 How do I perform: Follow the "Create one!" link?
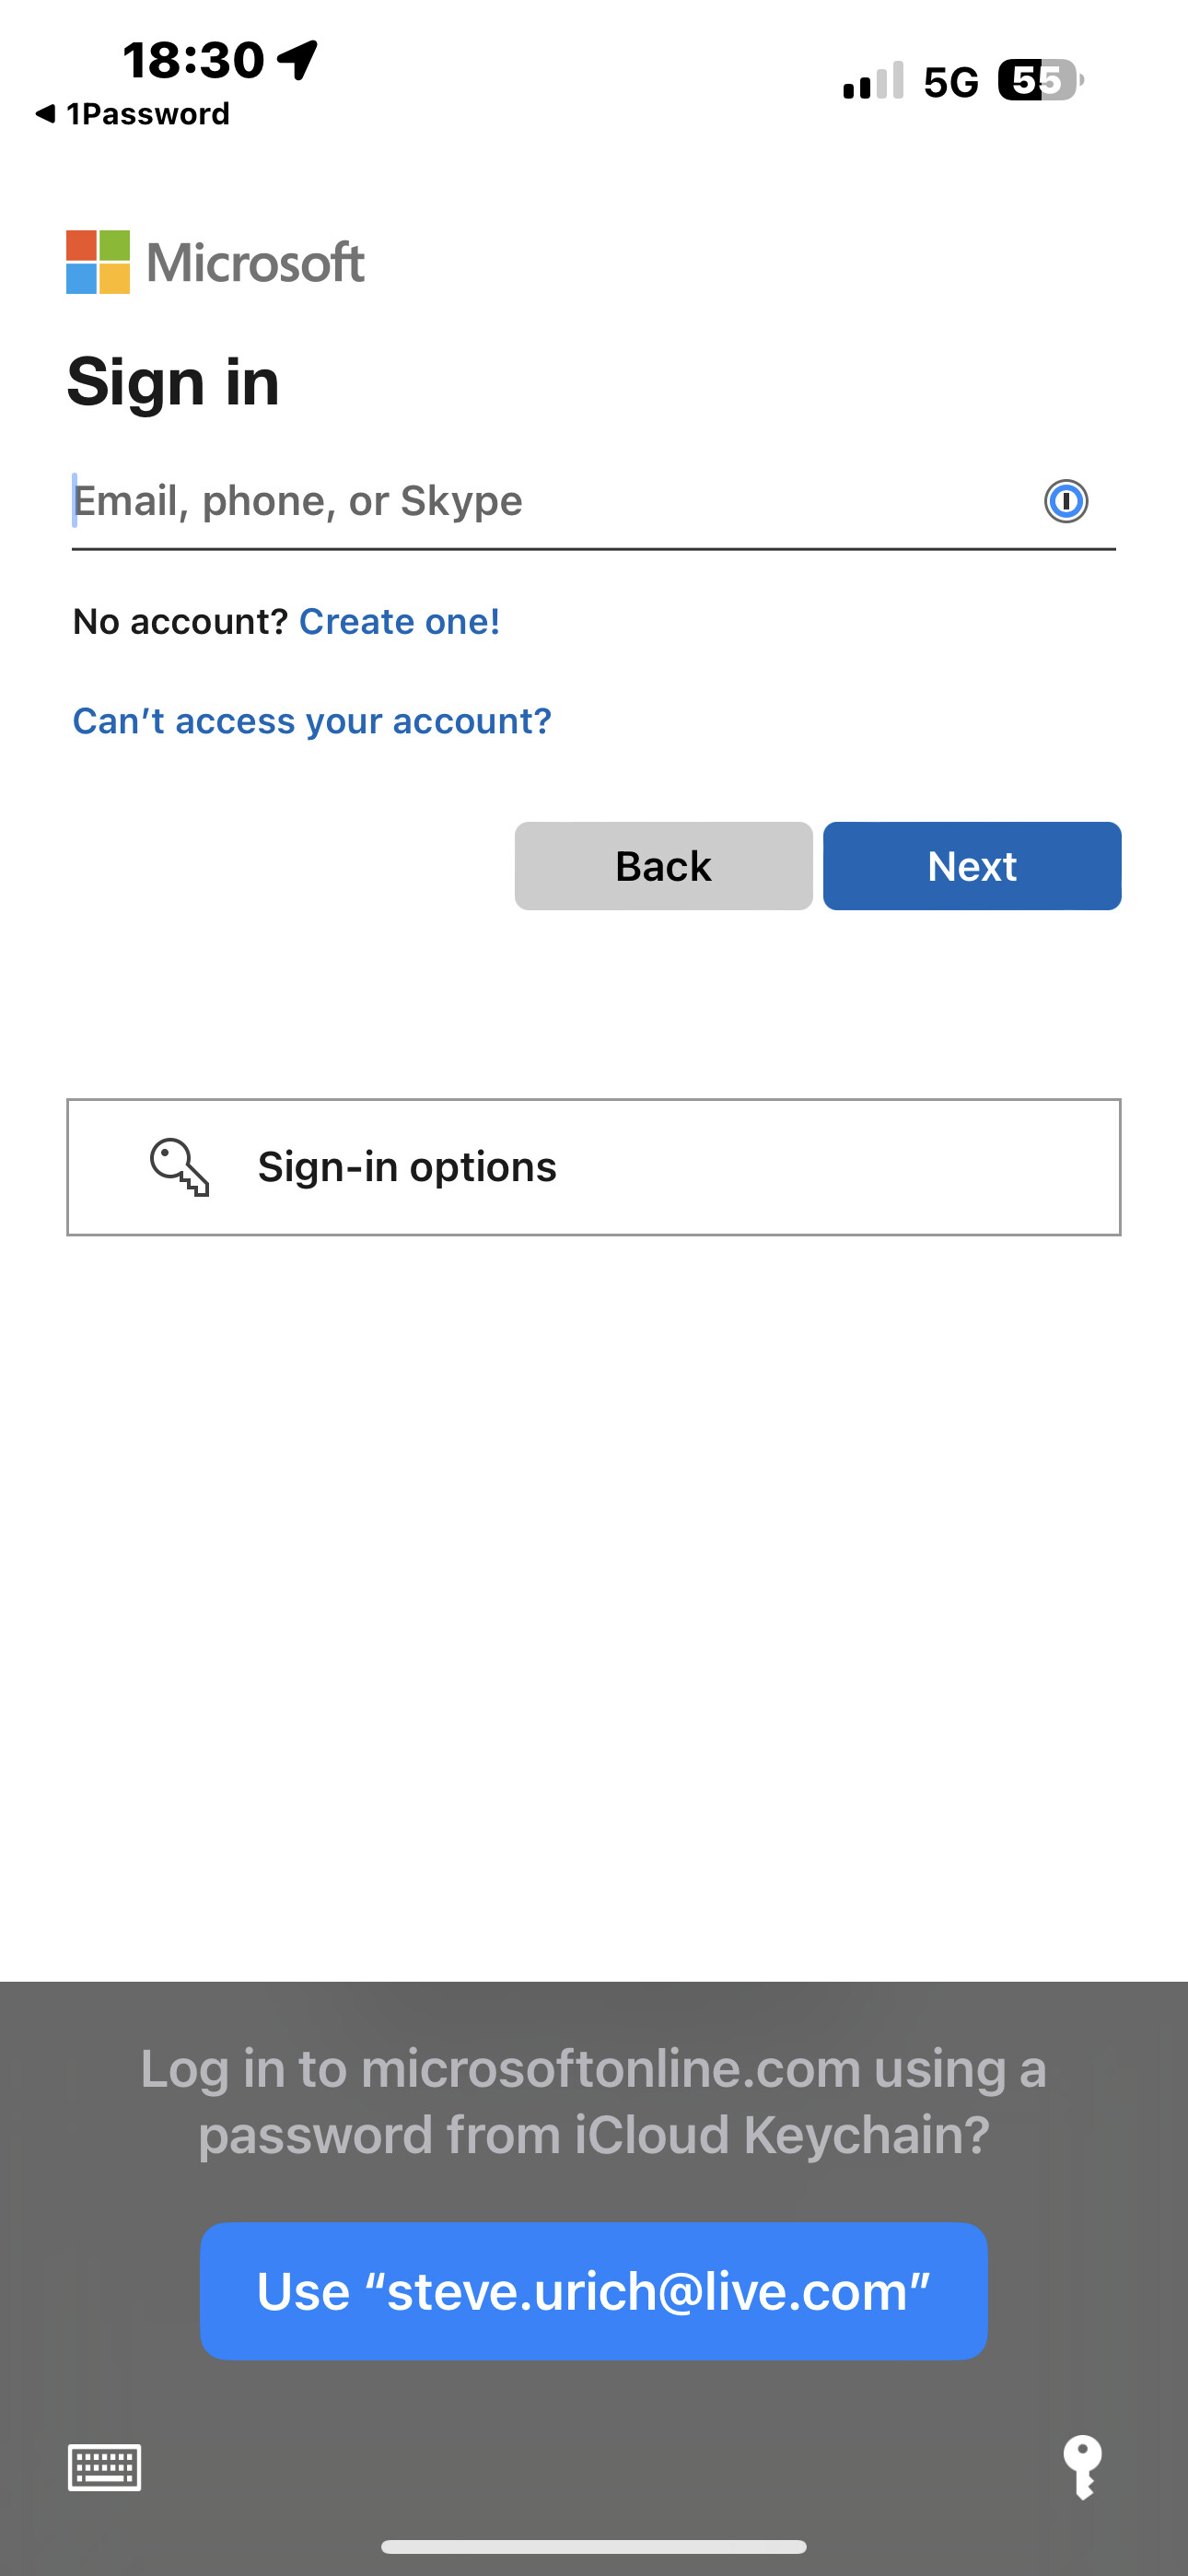[399, 621]
